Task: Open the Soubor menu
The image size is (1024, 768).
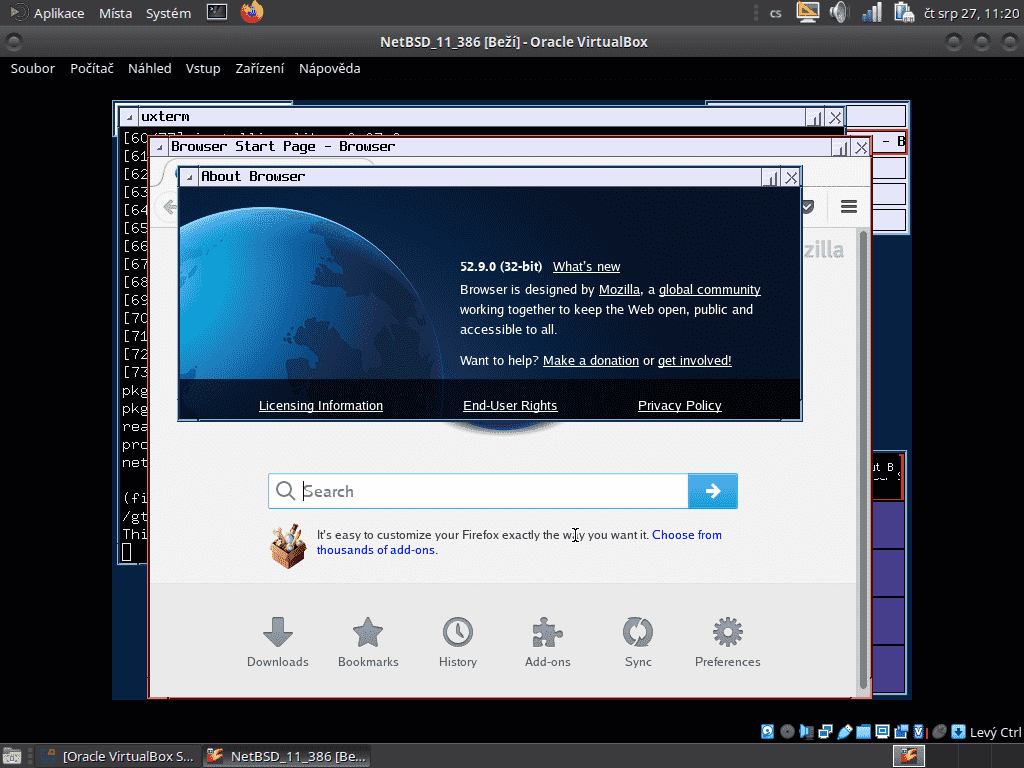Action: click(33, 69)
